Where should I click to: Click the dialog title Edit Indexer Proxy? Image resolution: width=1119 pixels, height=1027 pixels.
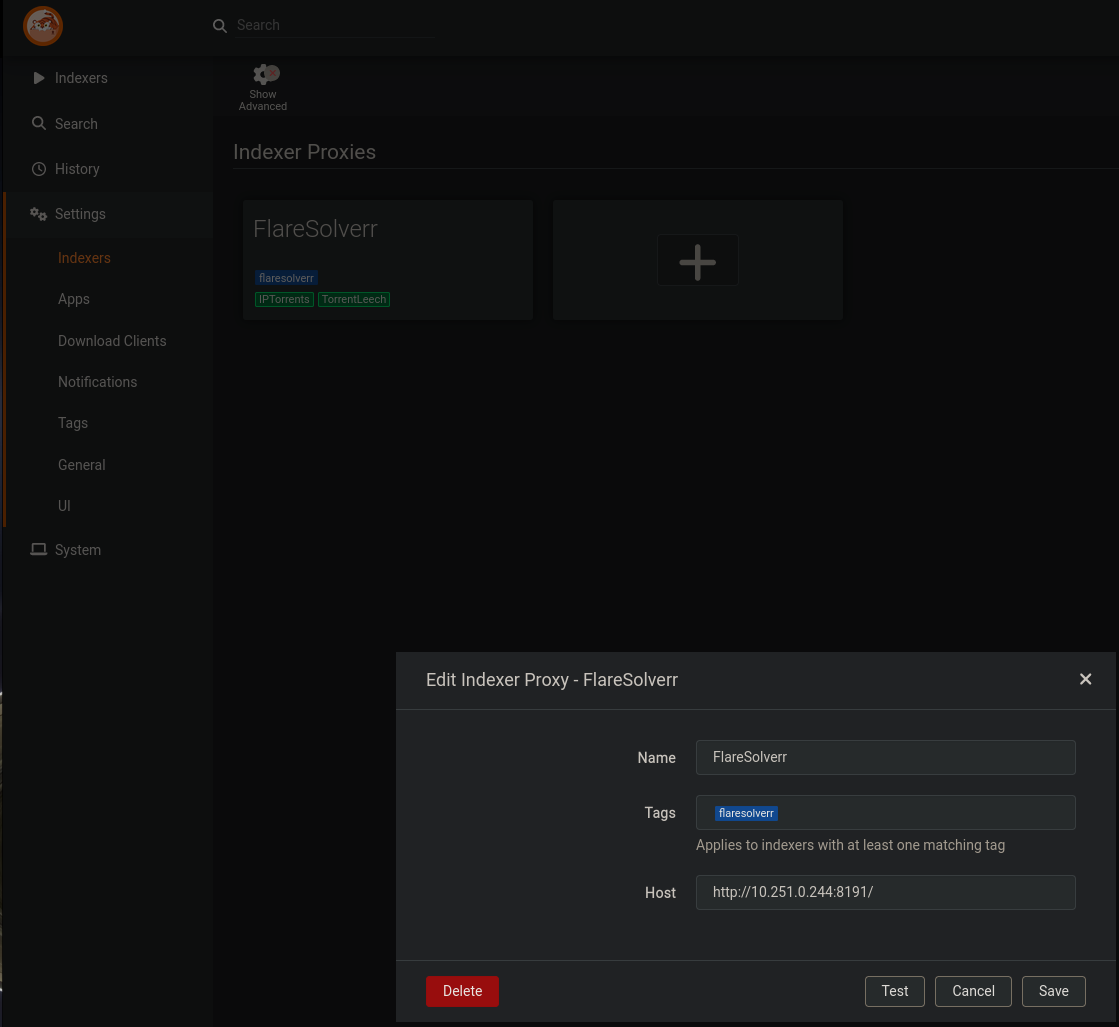click(552, 680)
